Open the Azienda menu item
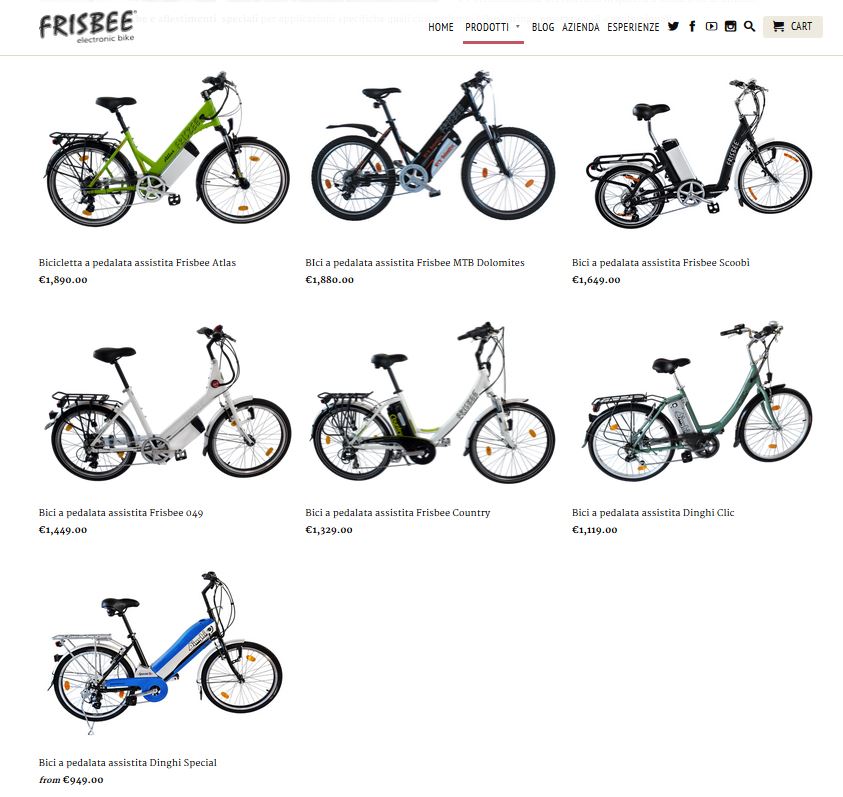 [581, 27]
